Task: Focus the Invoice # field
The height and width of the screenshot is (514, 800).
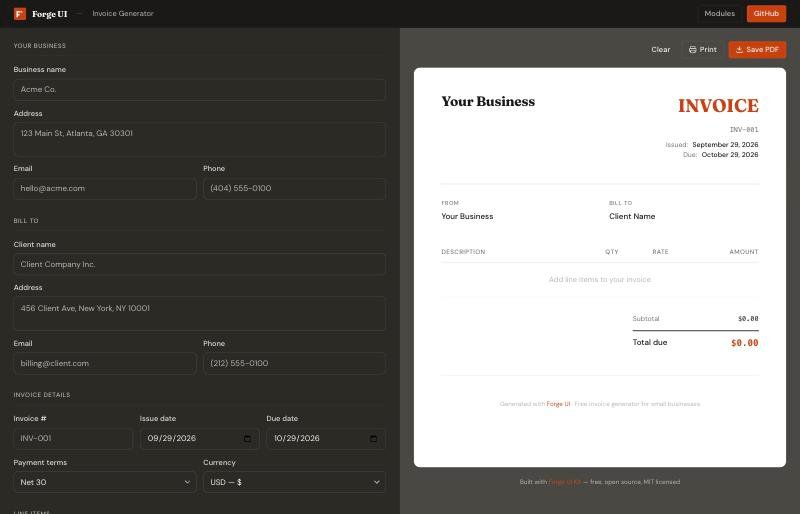Action: coord(73,438)
